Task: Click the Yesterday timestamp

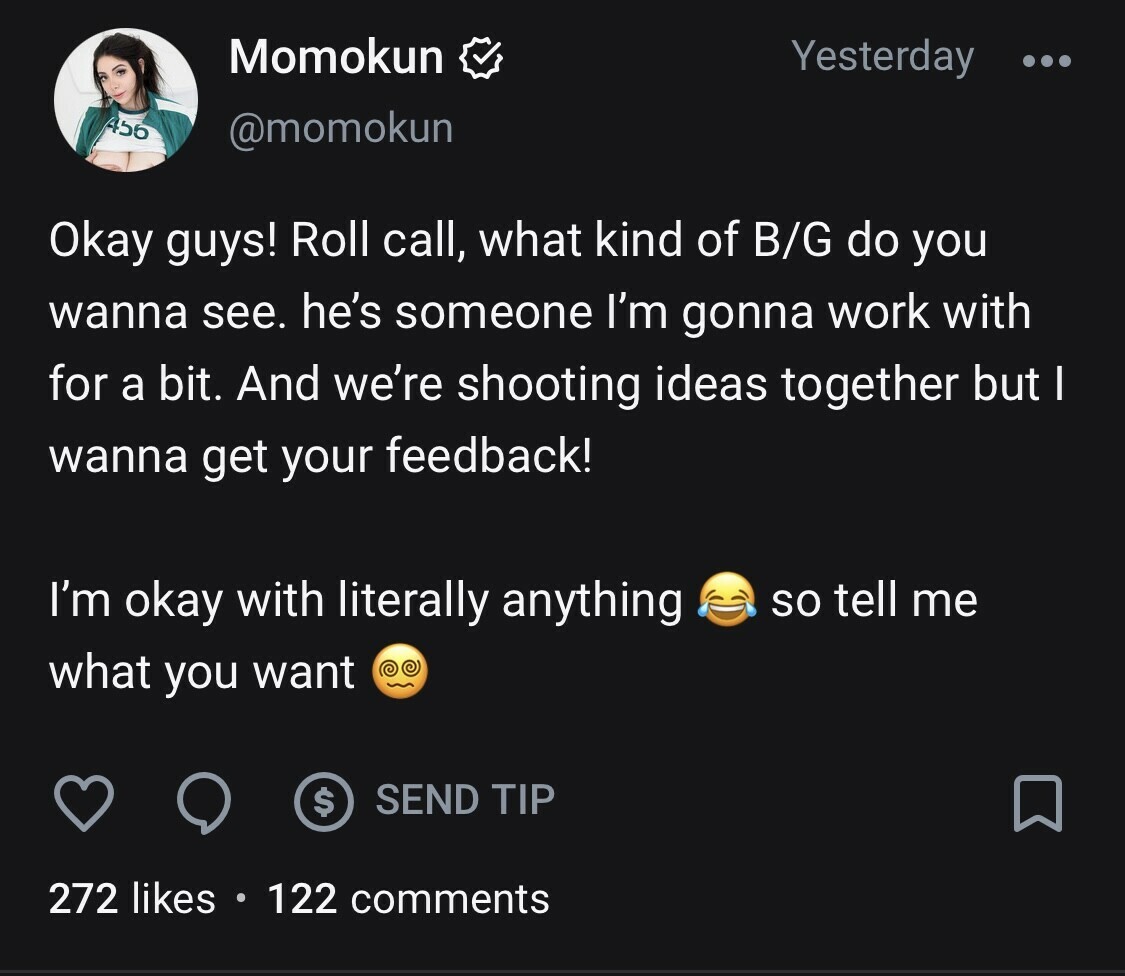Action: pos(882,57)
